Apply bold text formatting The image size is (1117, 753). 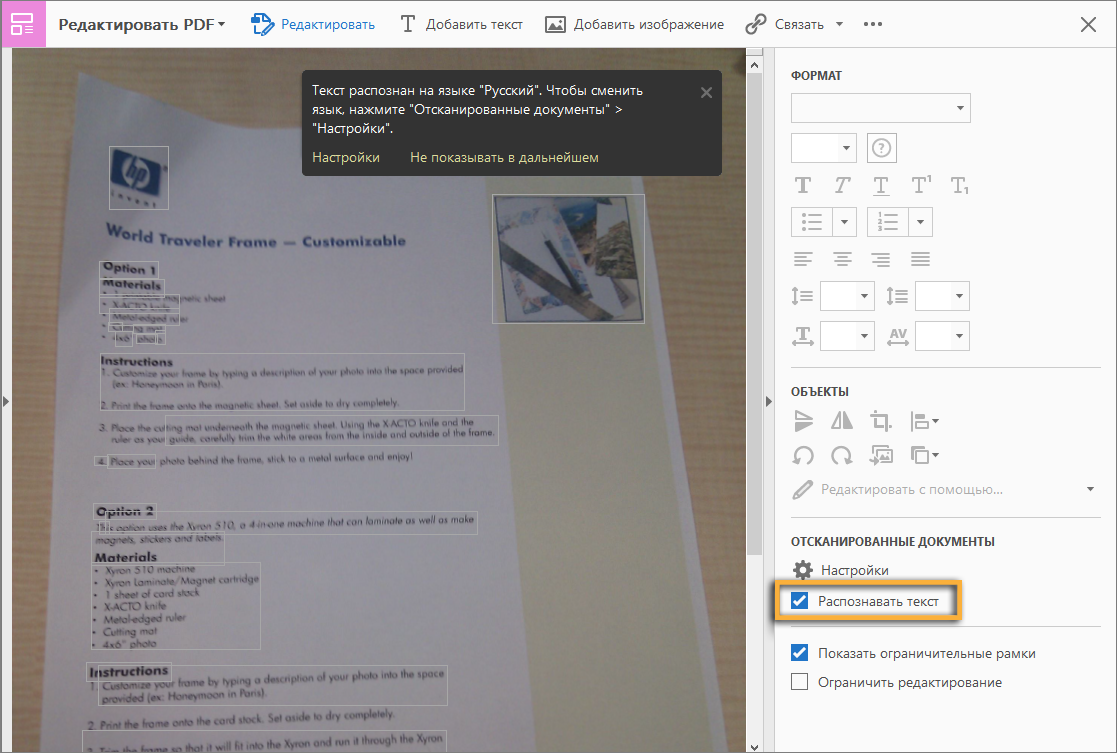coord(803,186)
